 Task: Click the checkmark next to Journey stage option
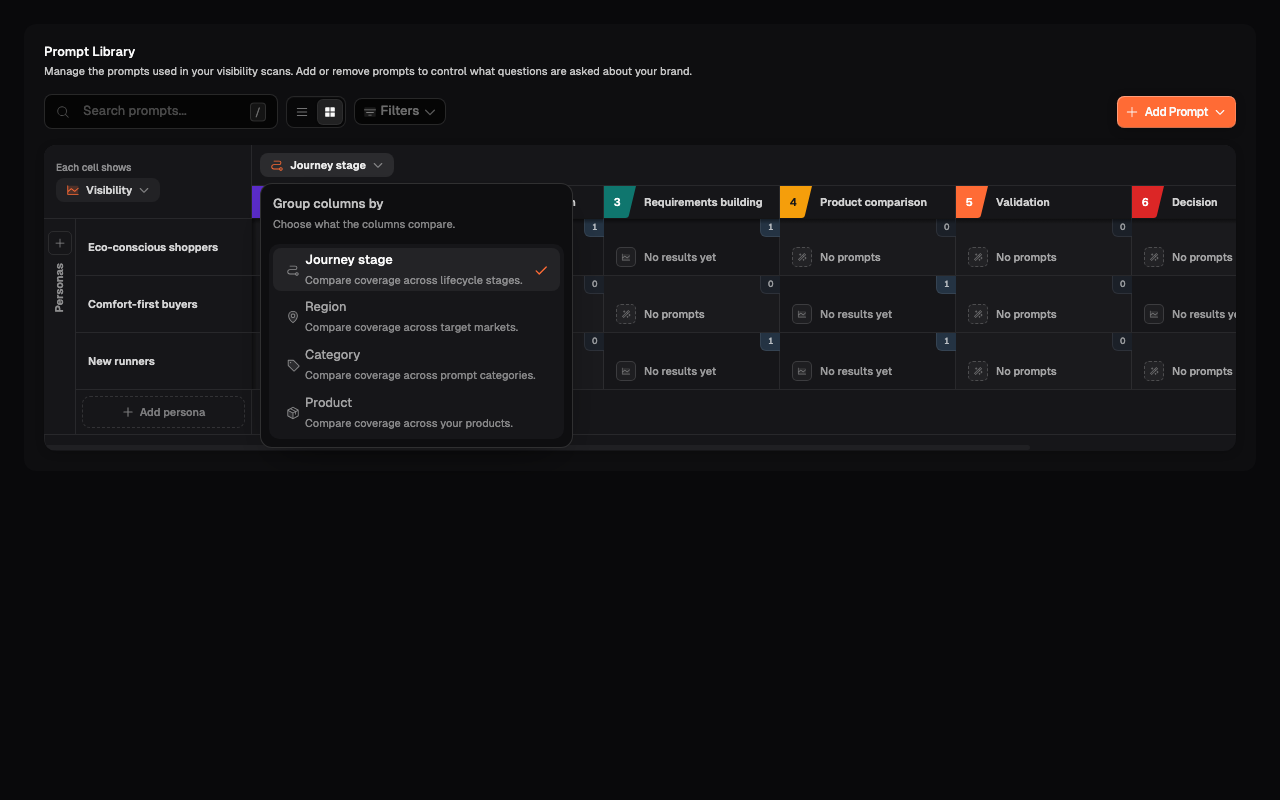(x=541, y=270)
